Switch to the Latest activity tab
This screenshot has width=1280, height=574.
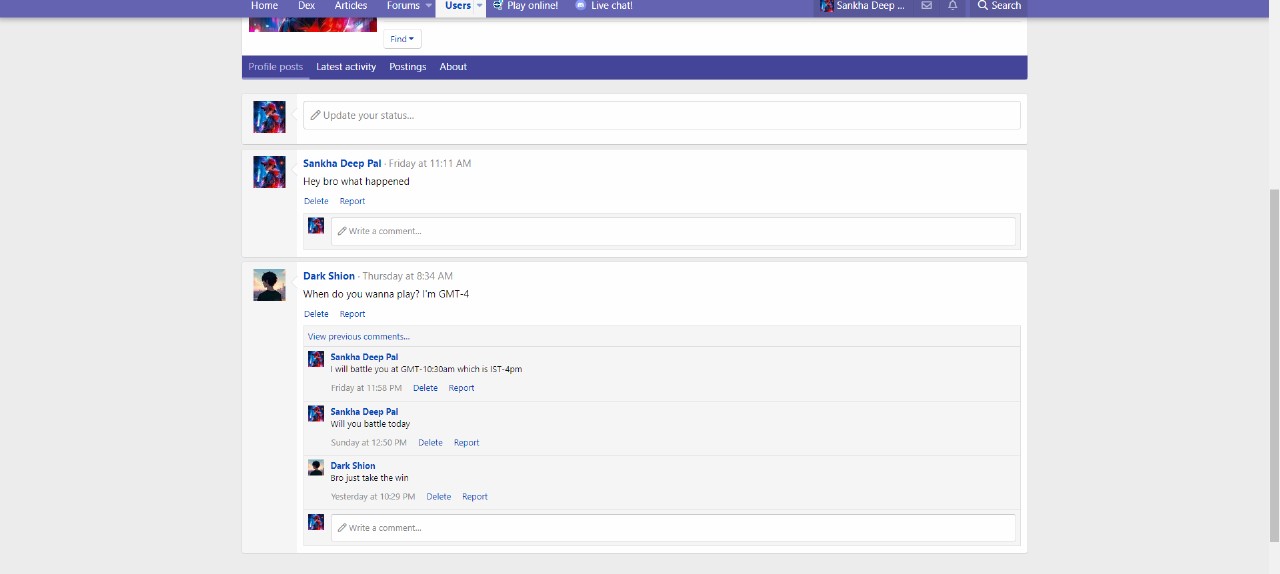pos(346,67)
